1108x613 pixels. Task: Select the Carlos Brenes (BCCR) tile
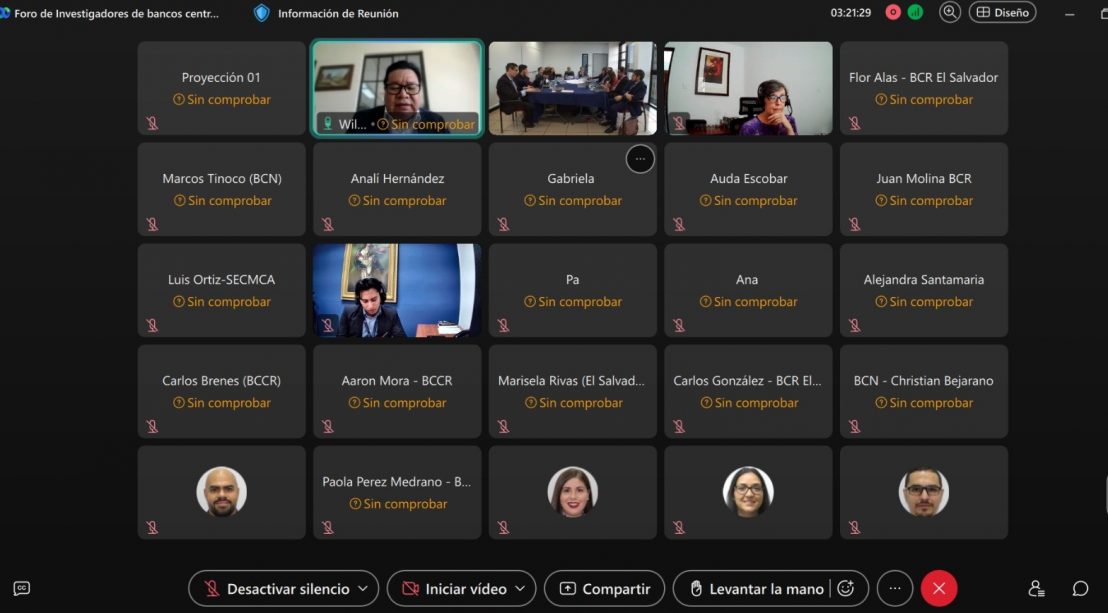221,391
